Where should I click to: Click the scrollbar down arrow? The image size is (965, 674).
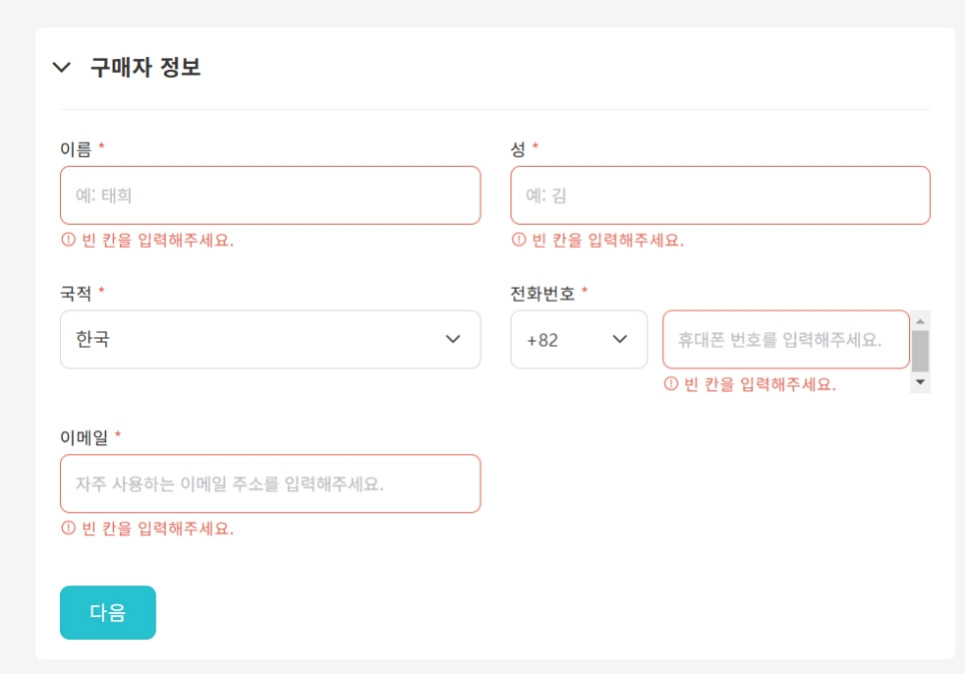click(920, 383)
